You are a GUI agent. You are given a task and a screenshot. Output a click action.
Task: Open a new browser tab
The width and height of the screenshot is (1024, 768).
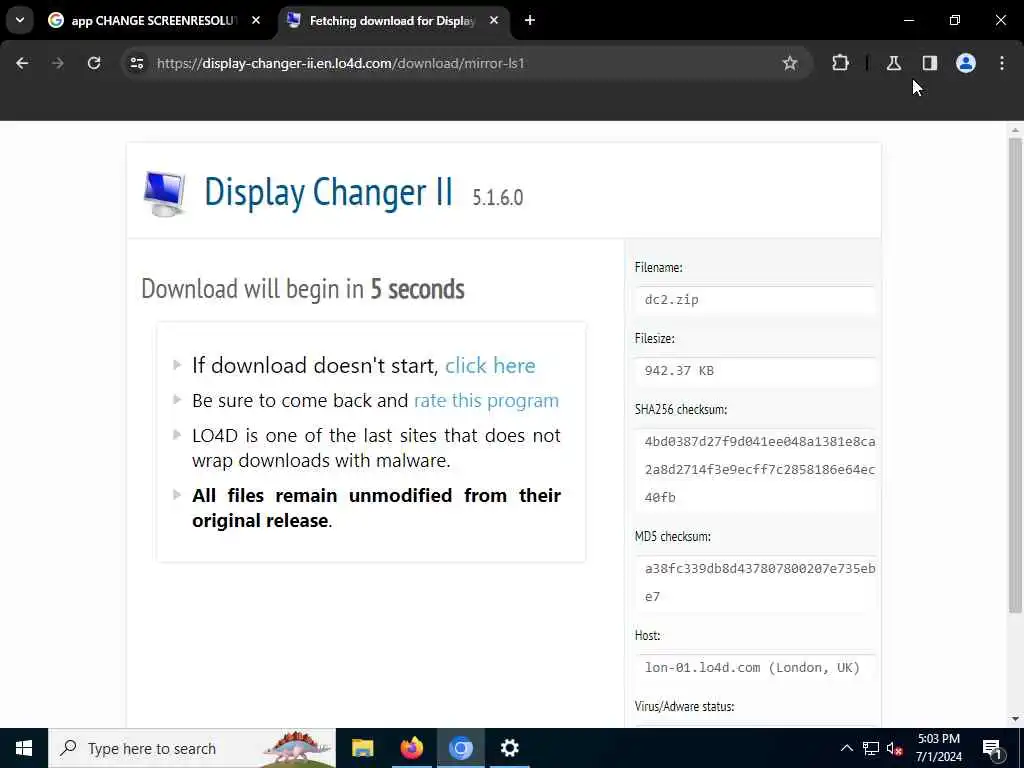pyautogui.click(x=530, y=21)
